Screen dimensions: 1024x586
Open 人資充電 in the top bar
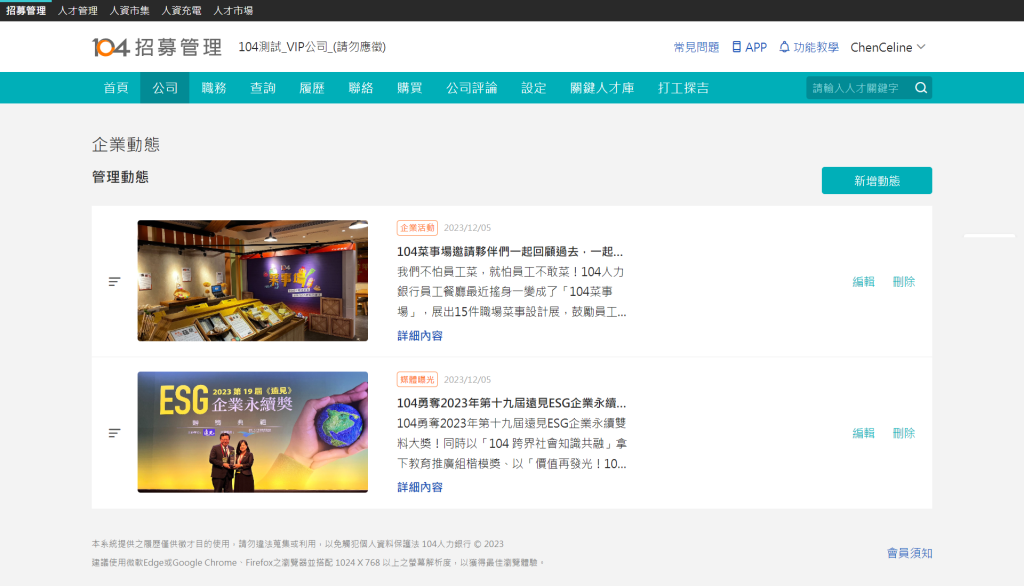click(x=181, y=10)
